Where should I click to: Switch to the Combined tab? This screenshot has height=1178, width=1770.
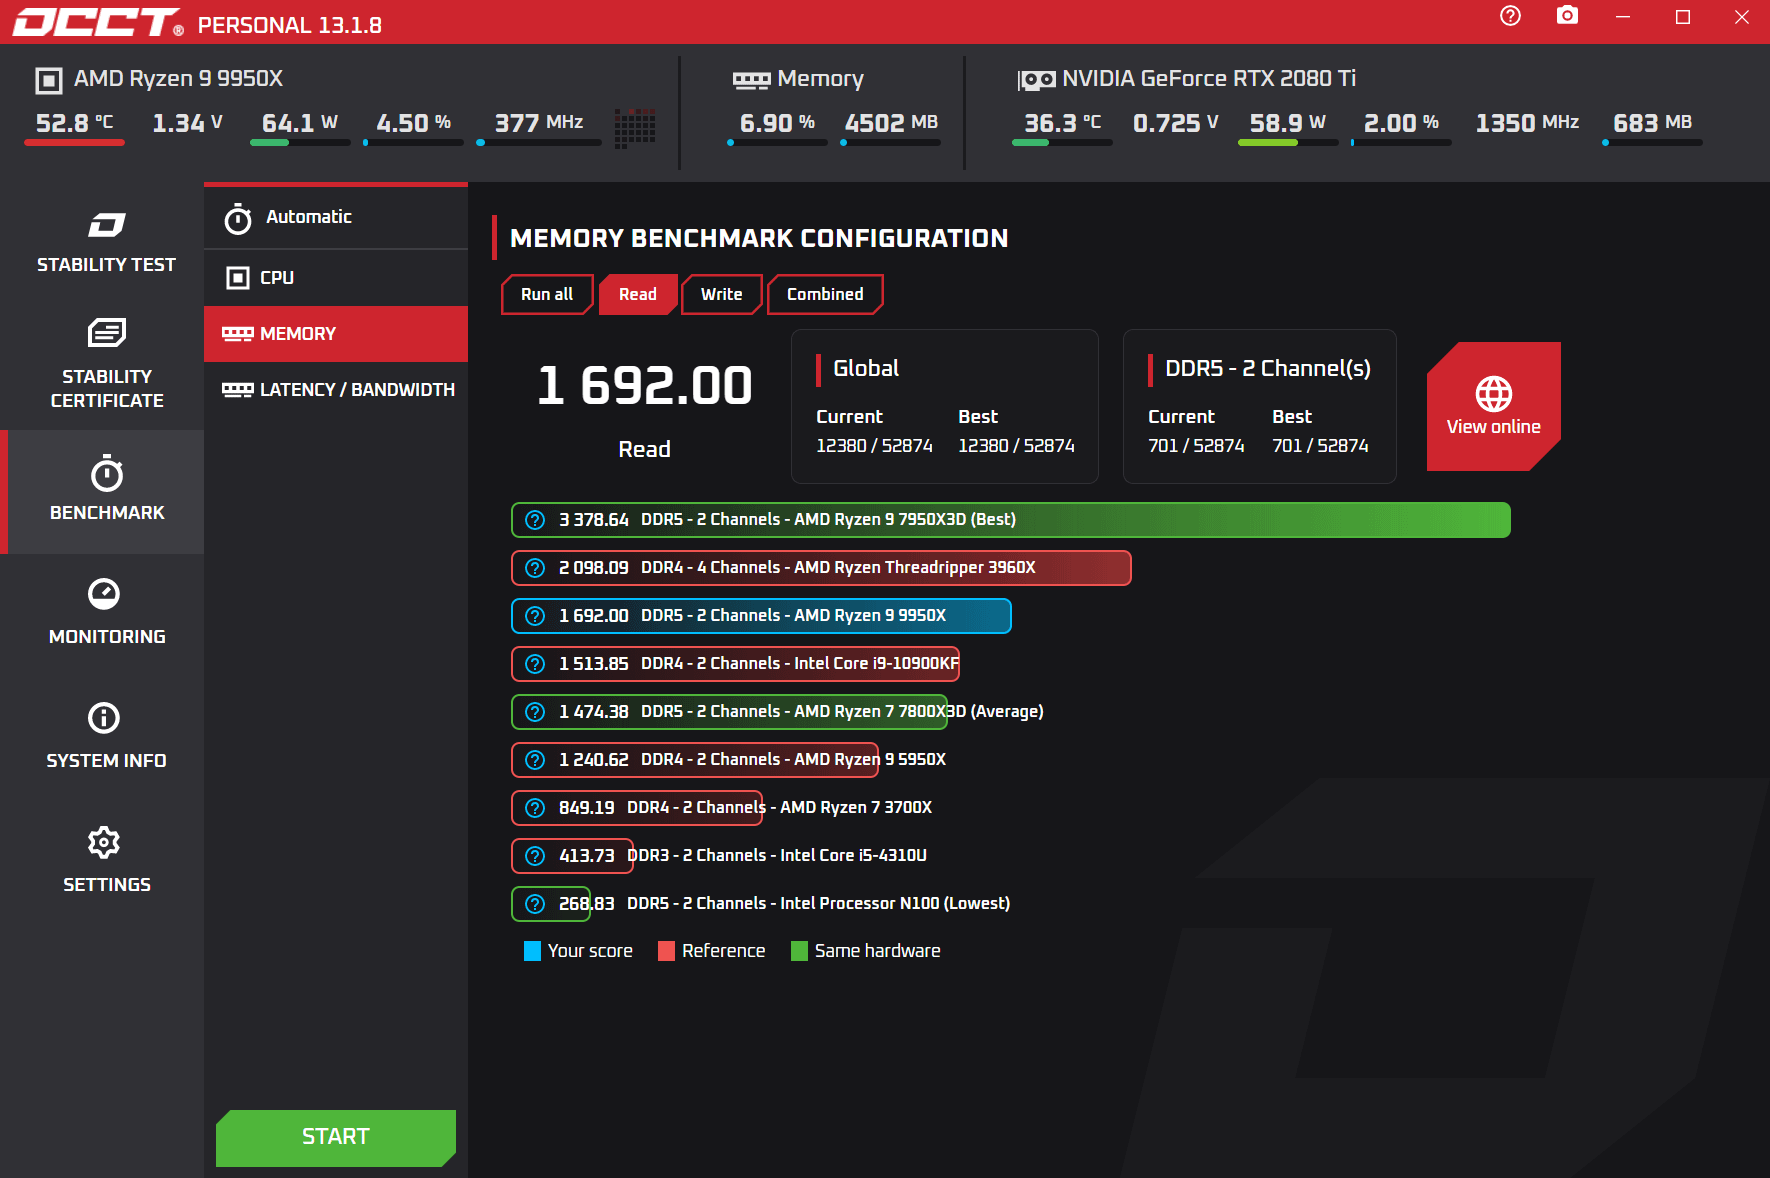[825, 294]
